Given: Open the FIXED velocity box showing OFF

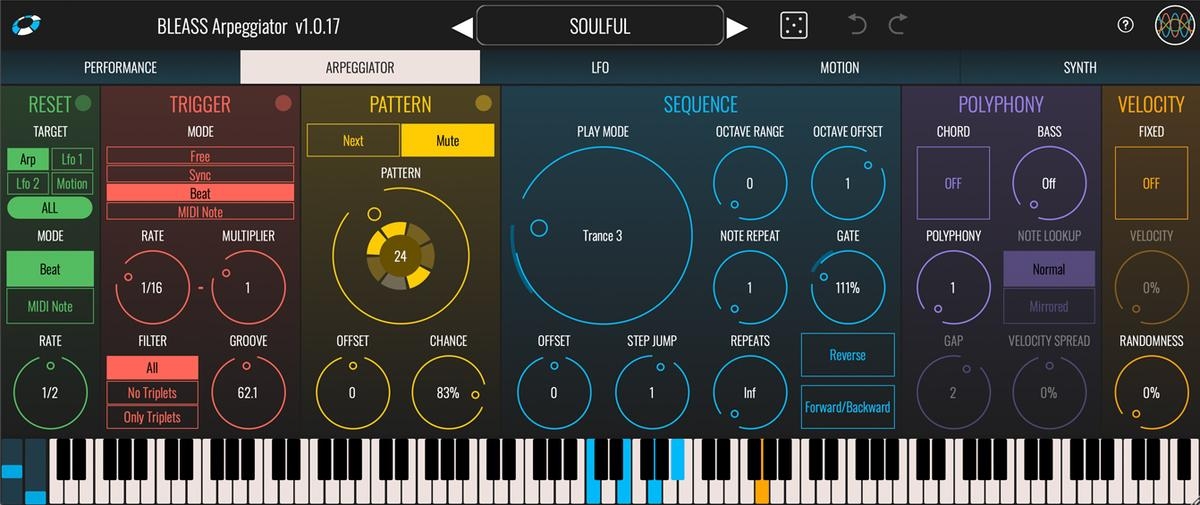Looking at the screenshot, I should coord(1151,183).
